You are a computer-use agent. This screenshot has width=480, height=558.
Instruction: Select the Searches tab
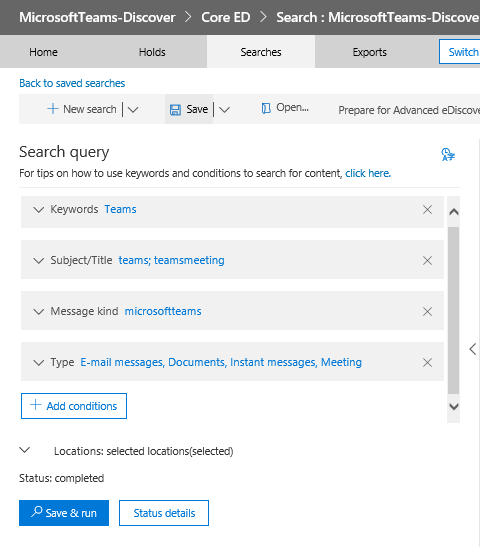(261, 52)
